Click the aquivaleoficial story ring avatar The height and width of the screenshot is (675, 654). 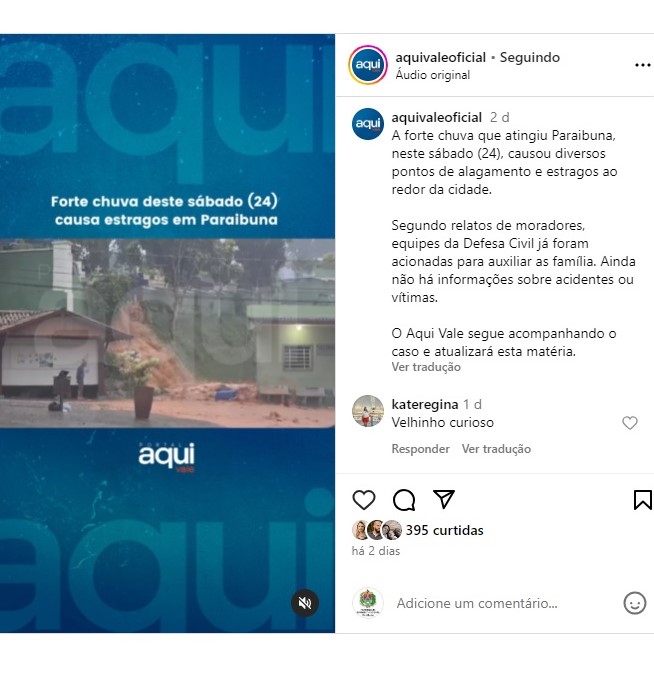point(368,65)
